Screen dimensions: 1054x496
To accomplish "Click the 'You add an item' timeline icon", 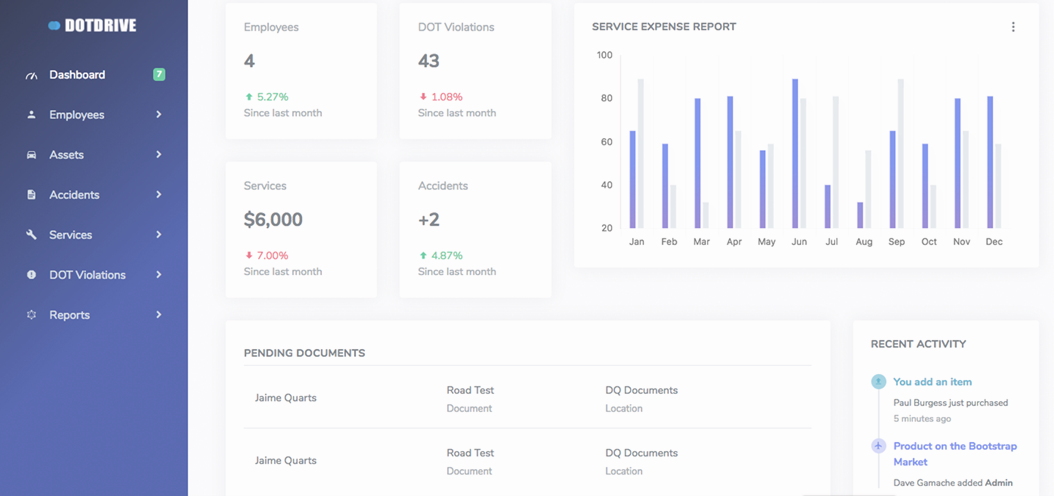I will 878,382.
